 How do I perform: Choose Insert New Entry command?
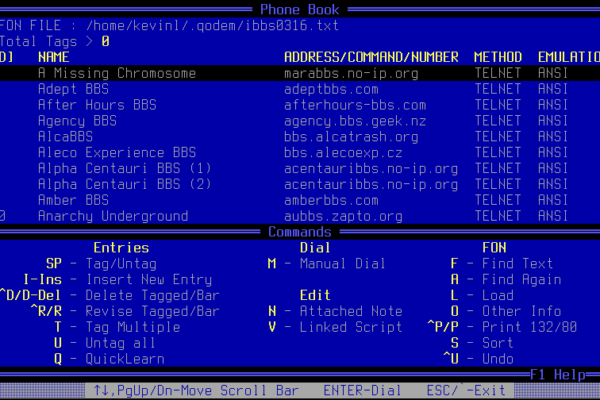pyautogui.click(x=148, y=280)
